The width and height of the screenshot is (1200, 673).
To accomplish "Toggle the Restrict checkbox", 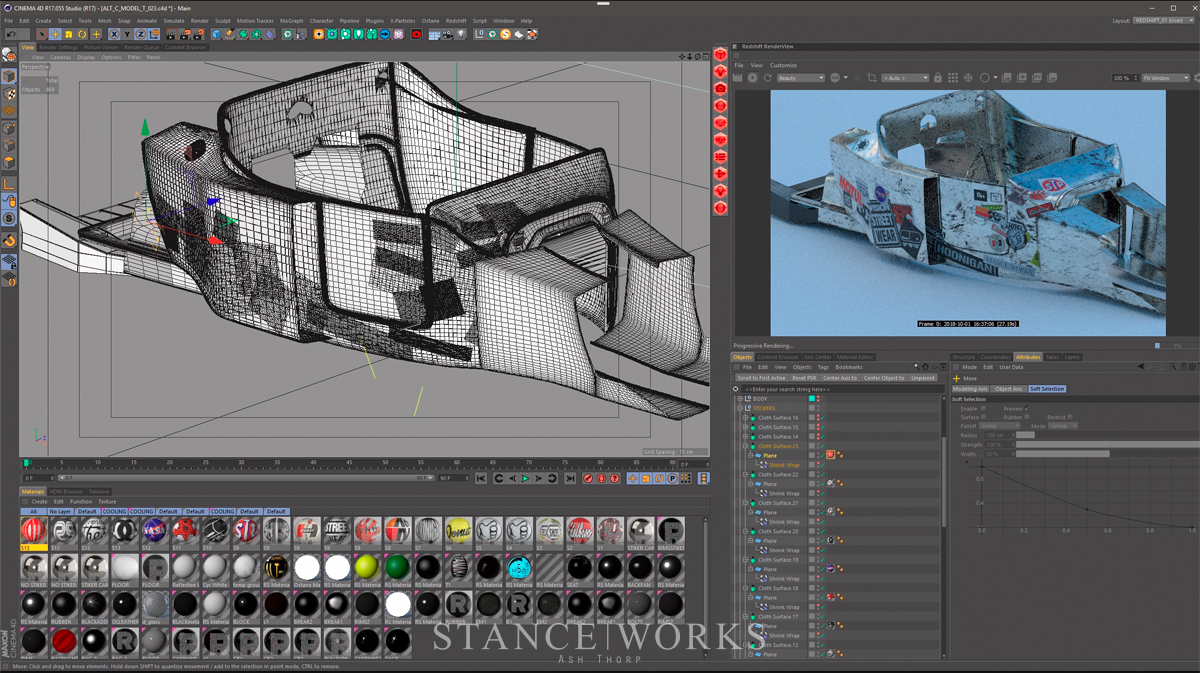I will (x=1070, y=417).
